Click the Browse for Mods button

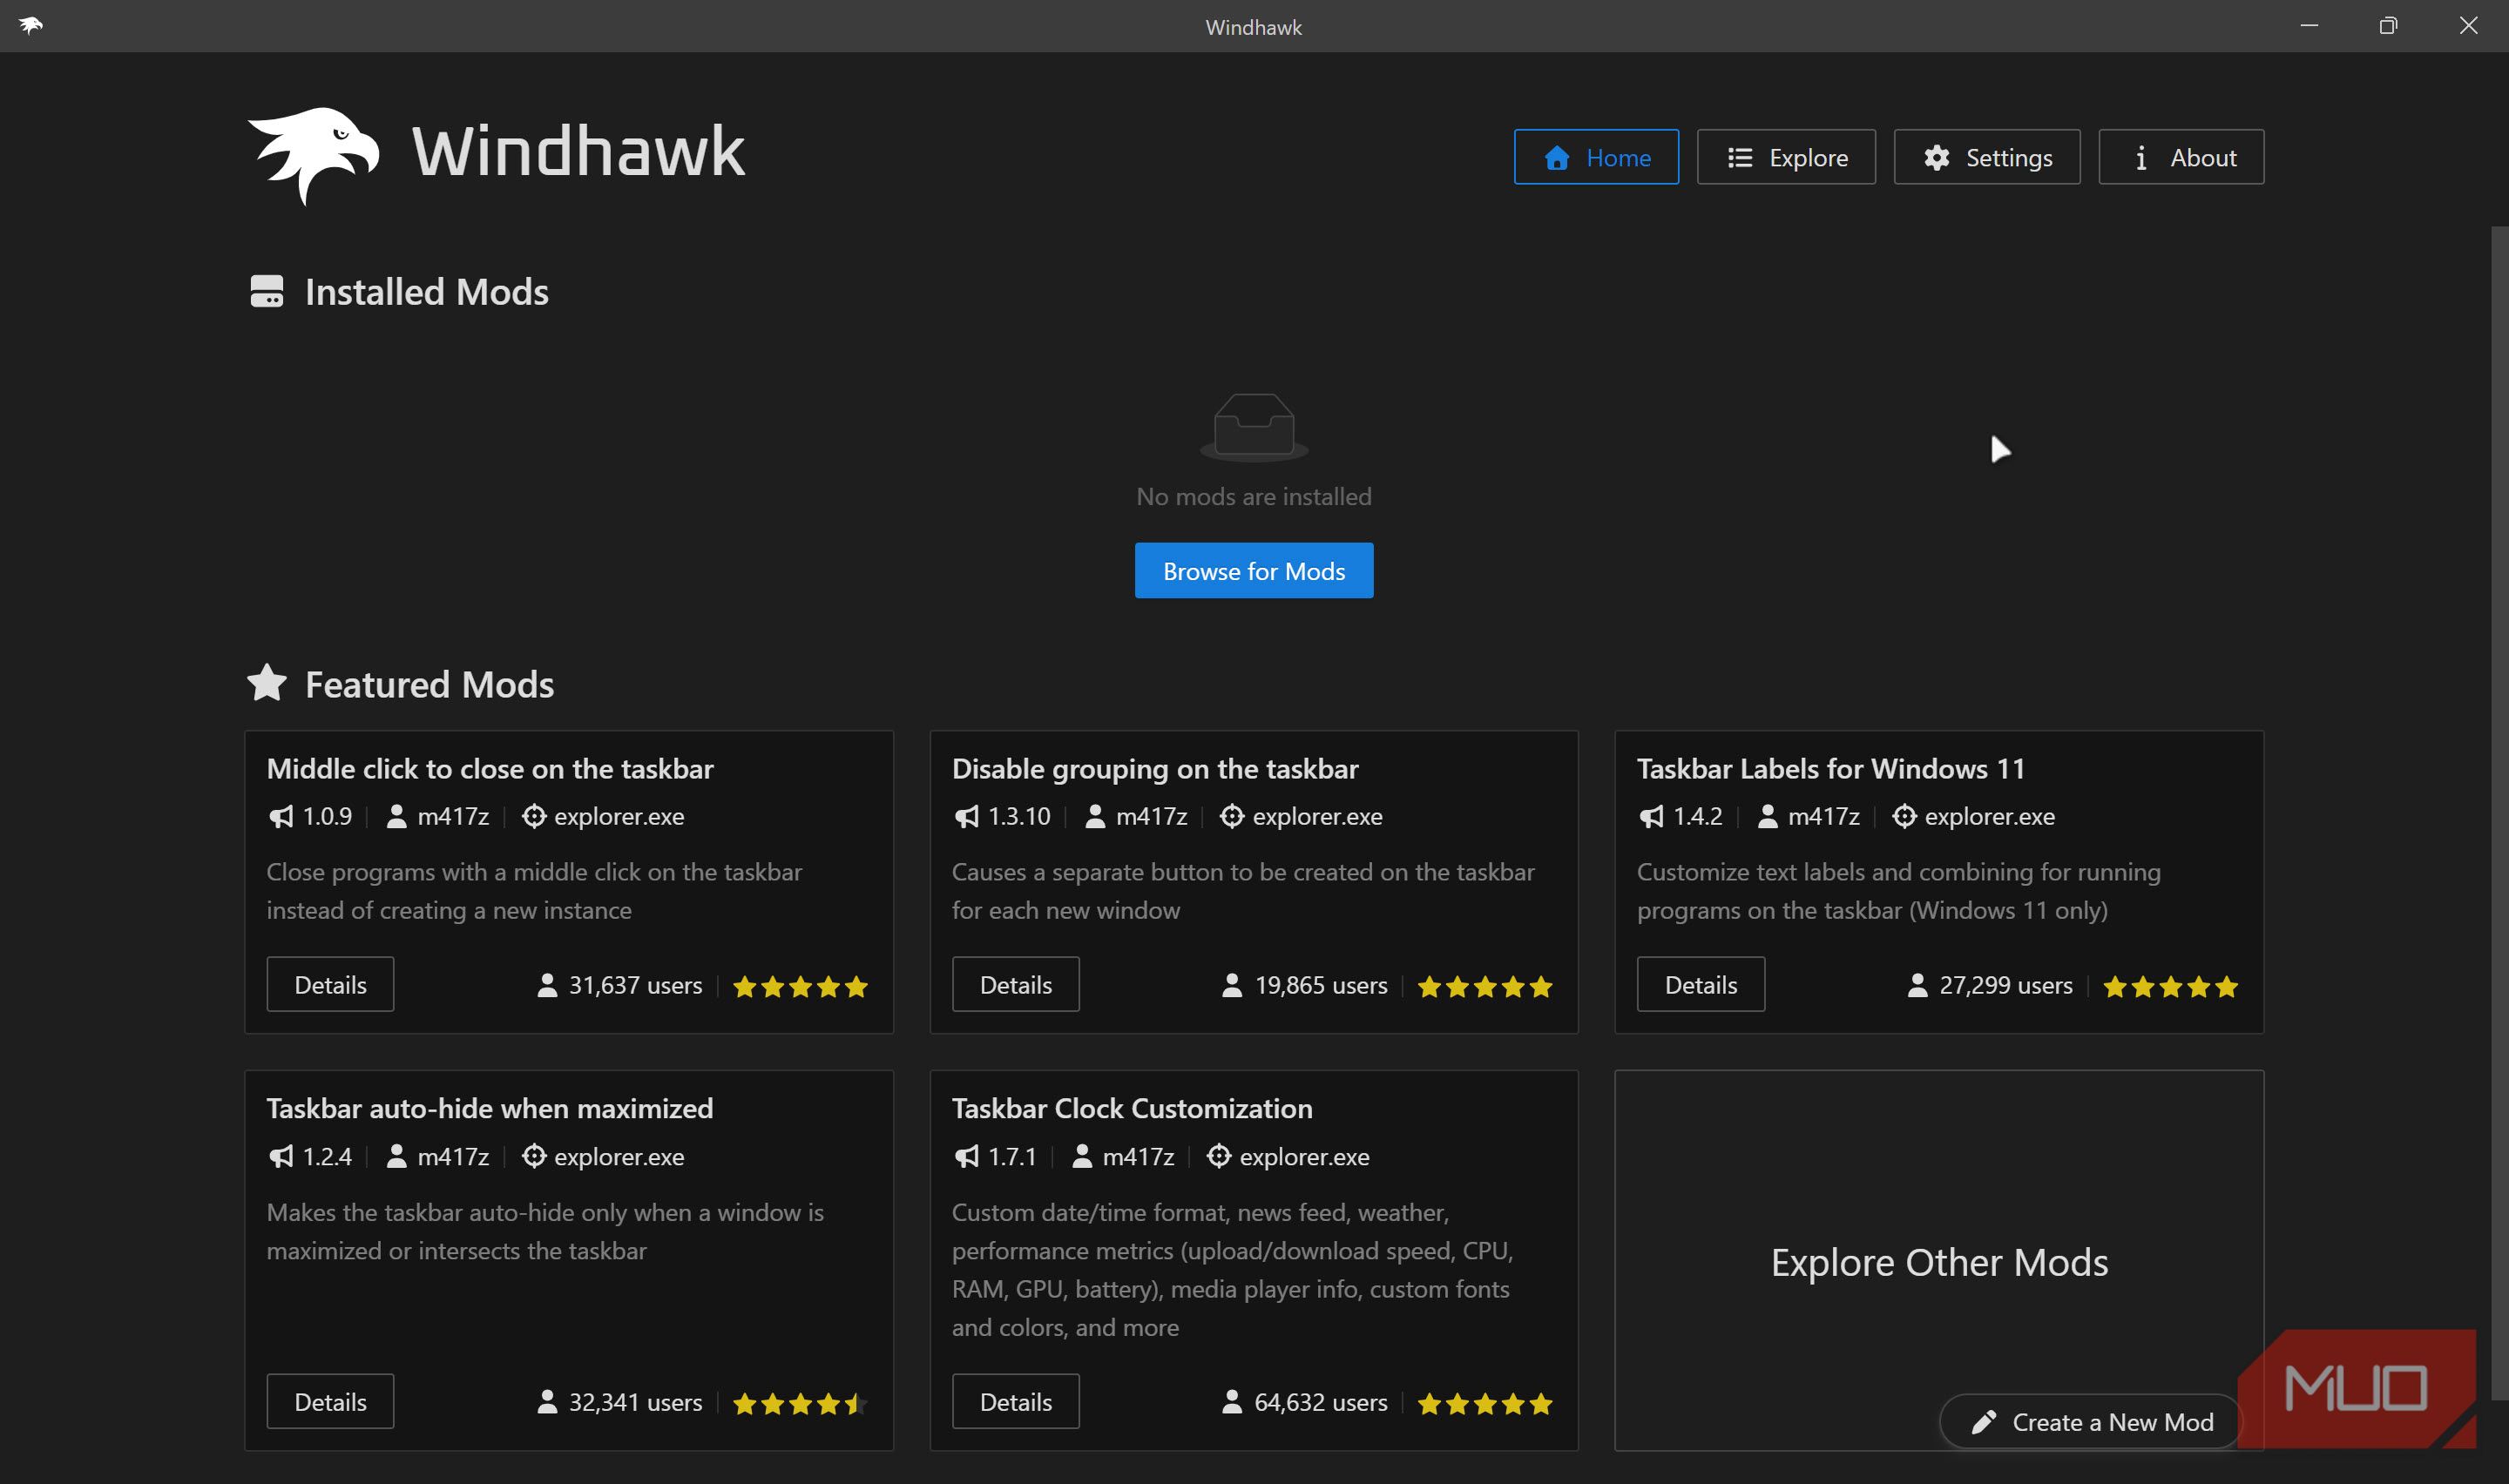(x=1254, y=571)
